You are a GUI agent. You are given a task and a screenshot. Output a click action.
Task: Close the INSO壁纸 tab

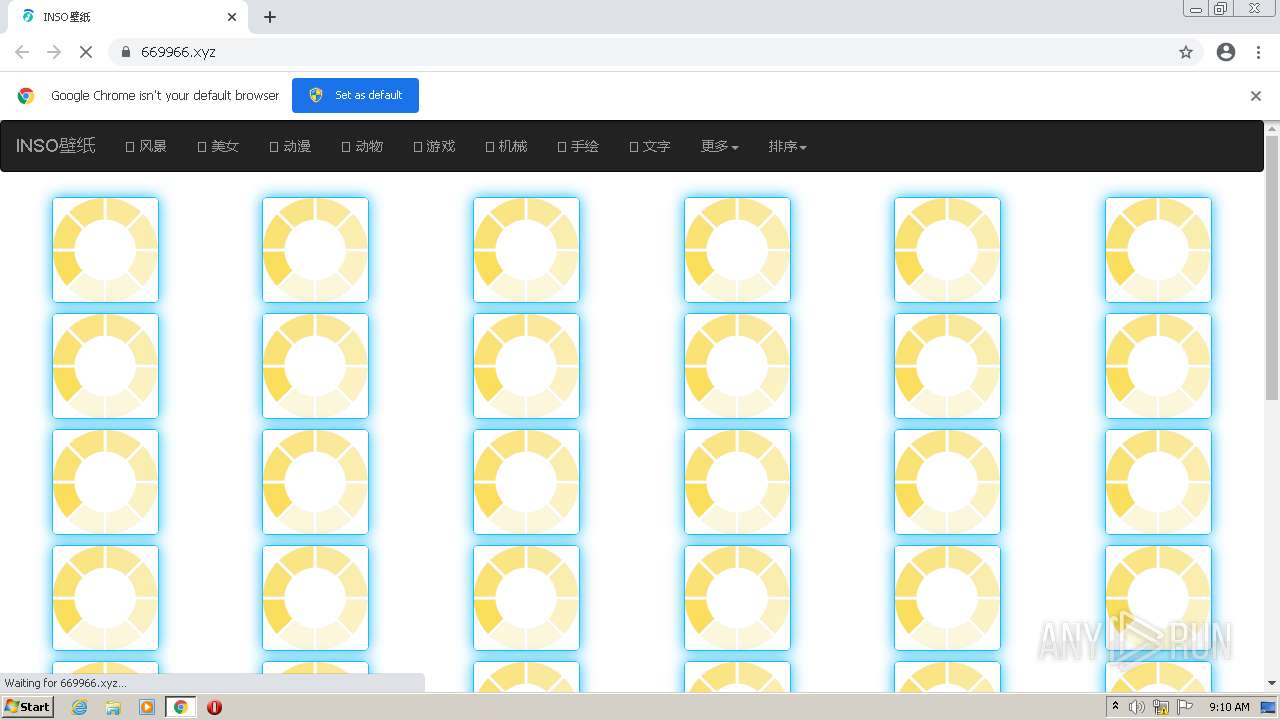click(232, 17)
